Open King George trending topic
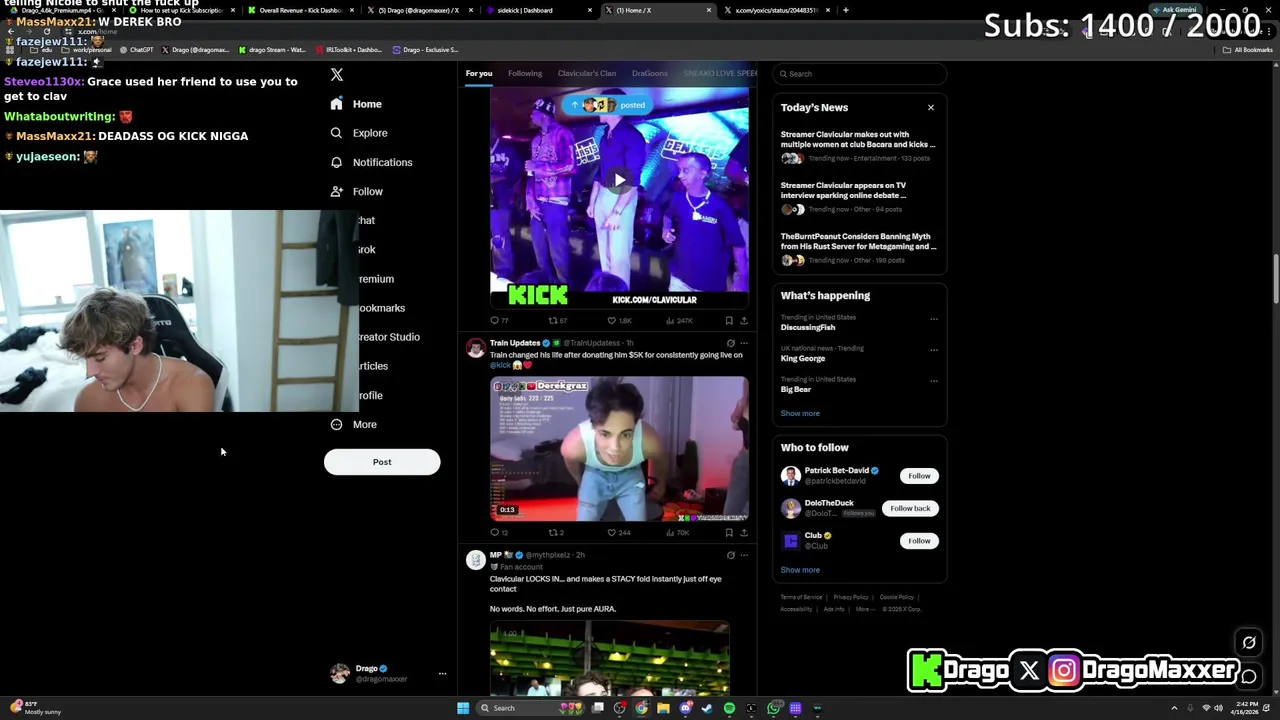The height and width of the screenshot is (720, 1280). [x=803, y=358]
